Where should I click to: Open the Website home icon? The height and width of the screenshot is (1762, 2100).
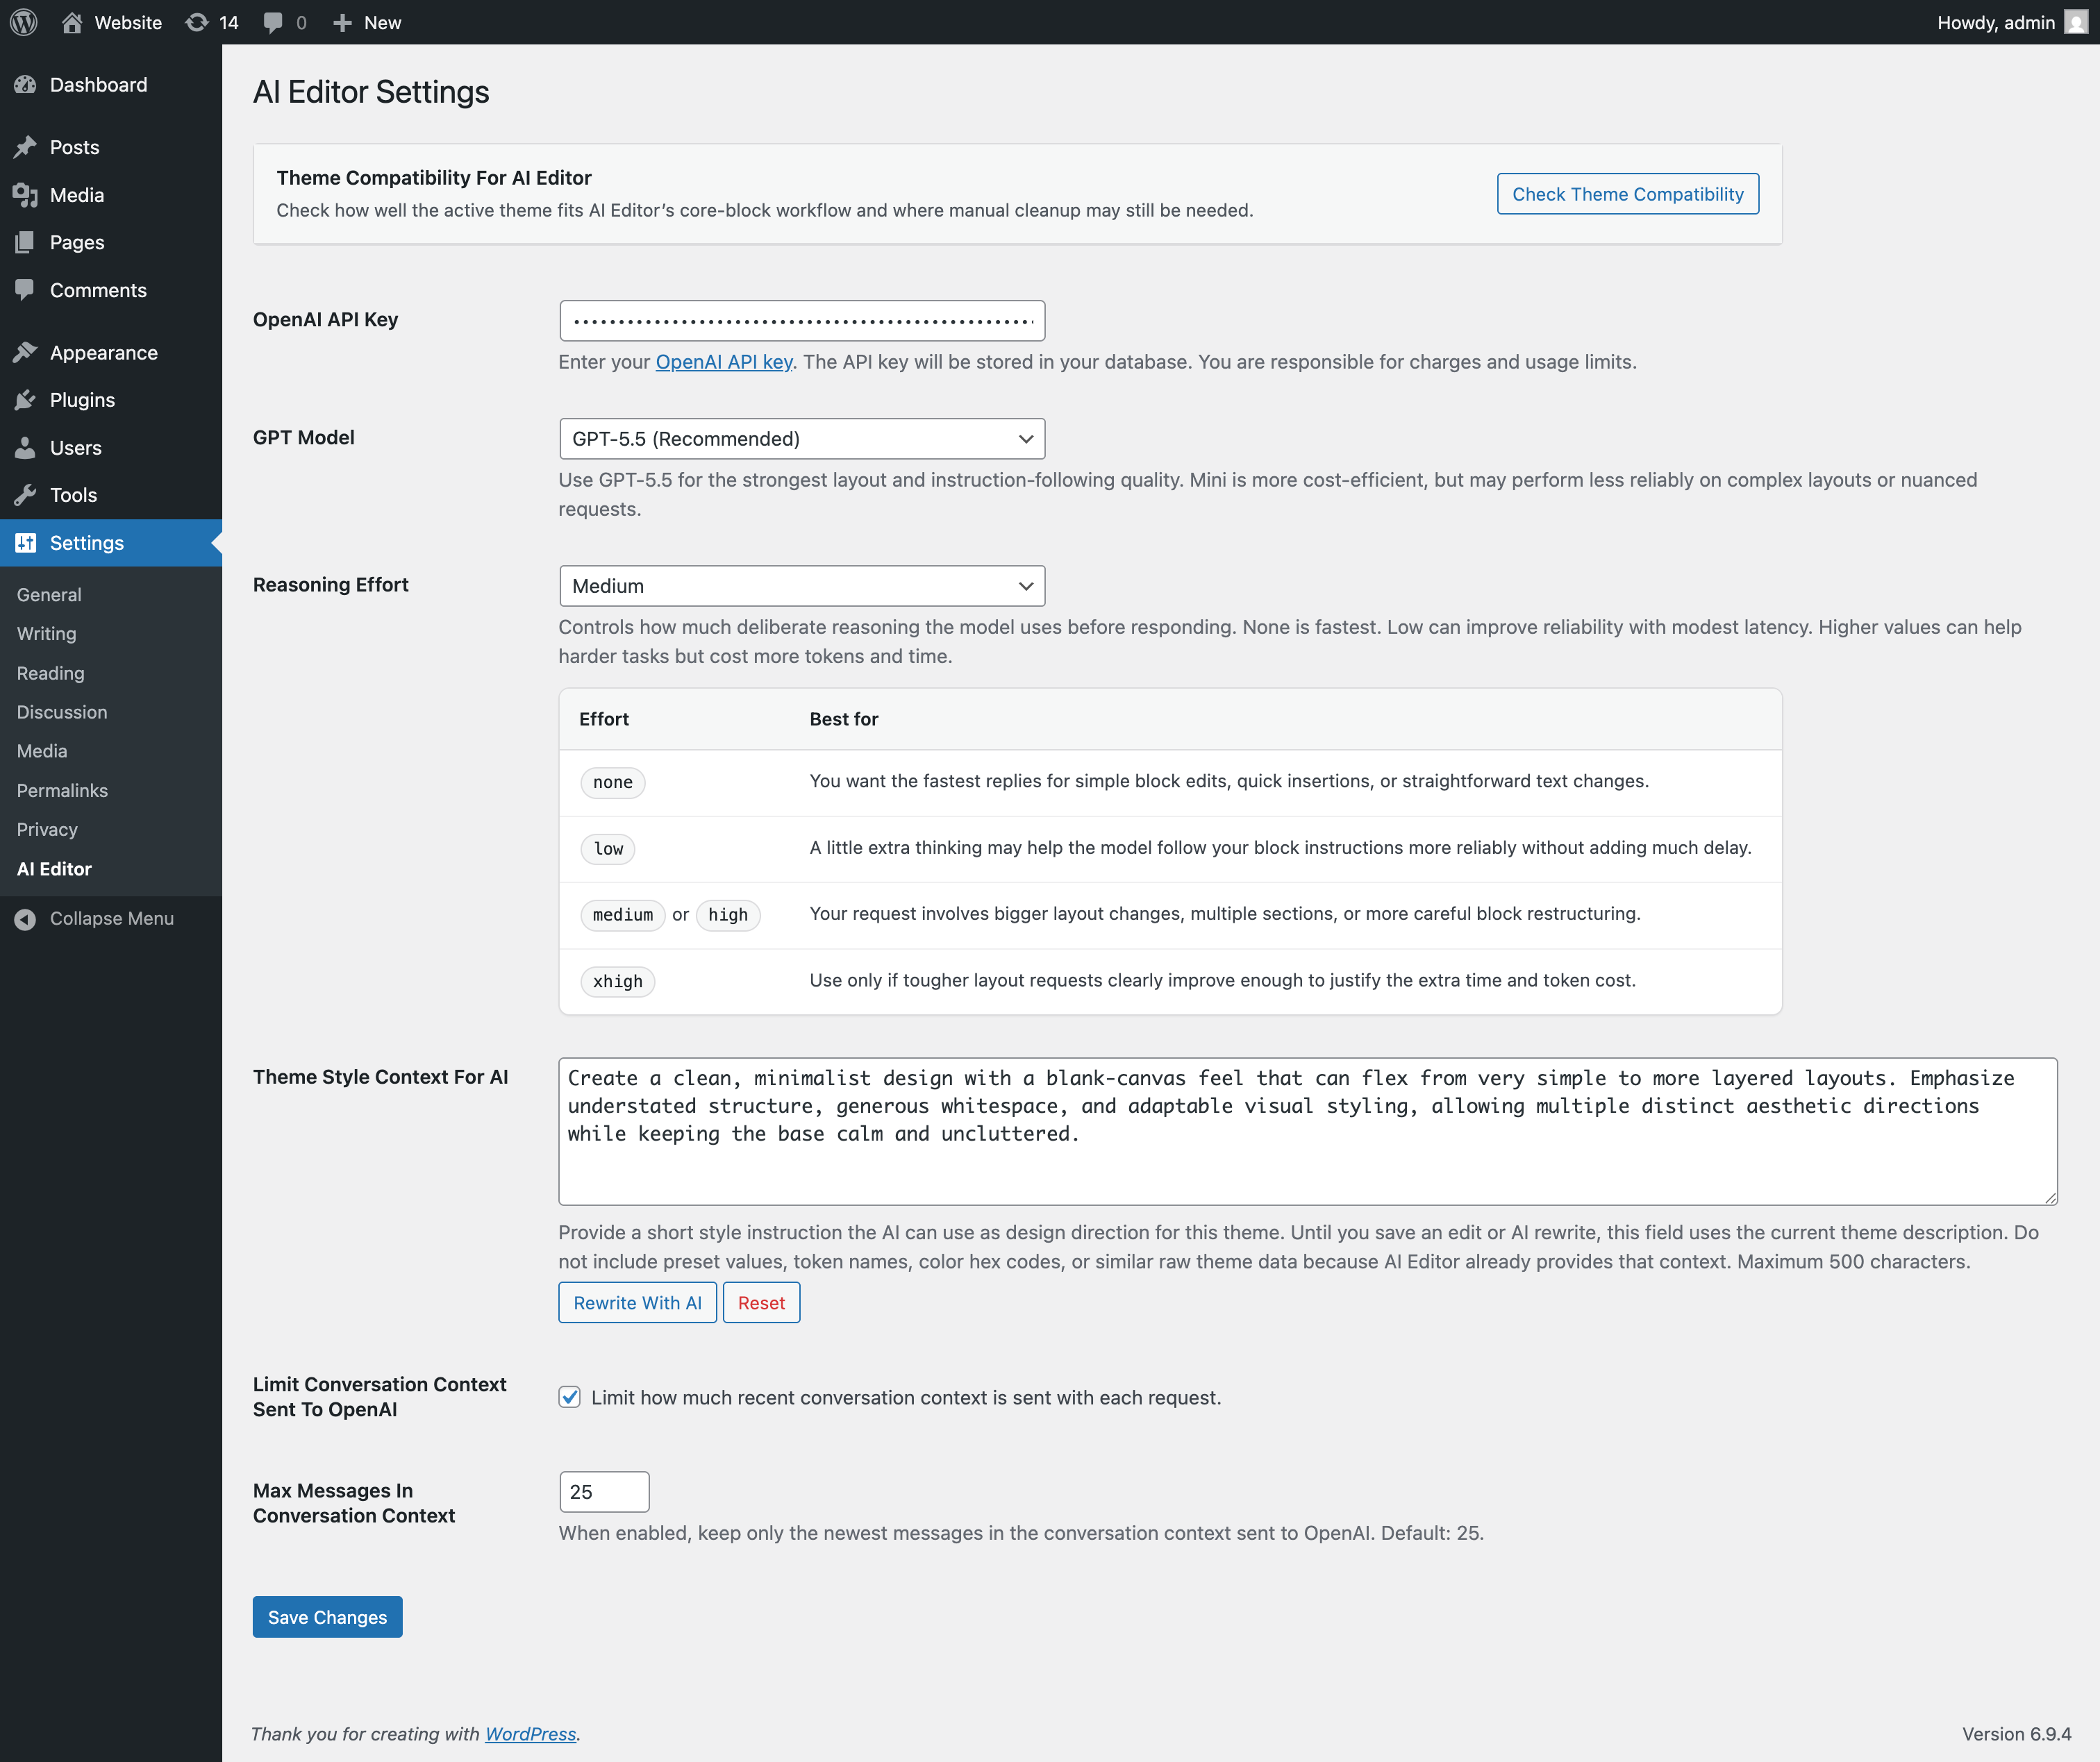(x=71, y=22)
